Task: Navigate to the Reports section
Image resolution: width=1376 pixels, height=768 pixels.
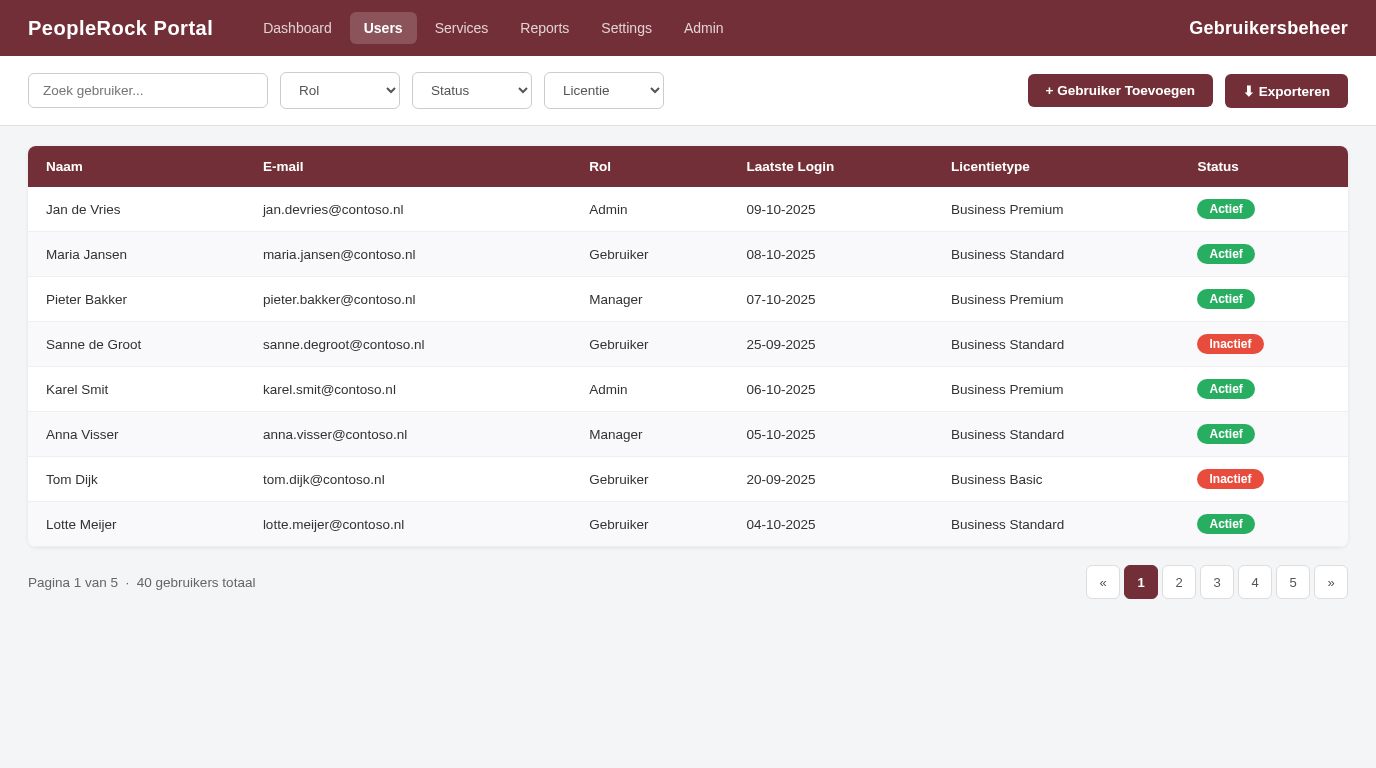Action: (x=544, y=28)
